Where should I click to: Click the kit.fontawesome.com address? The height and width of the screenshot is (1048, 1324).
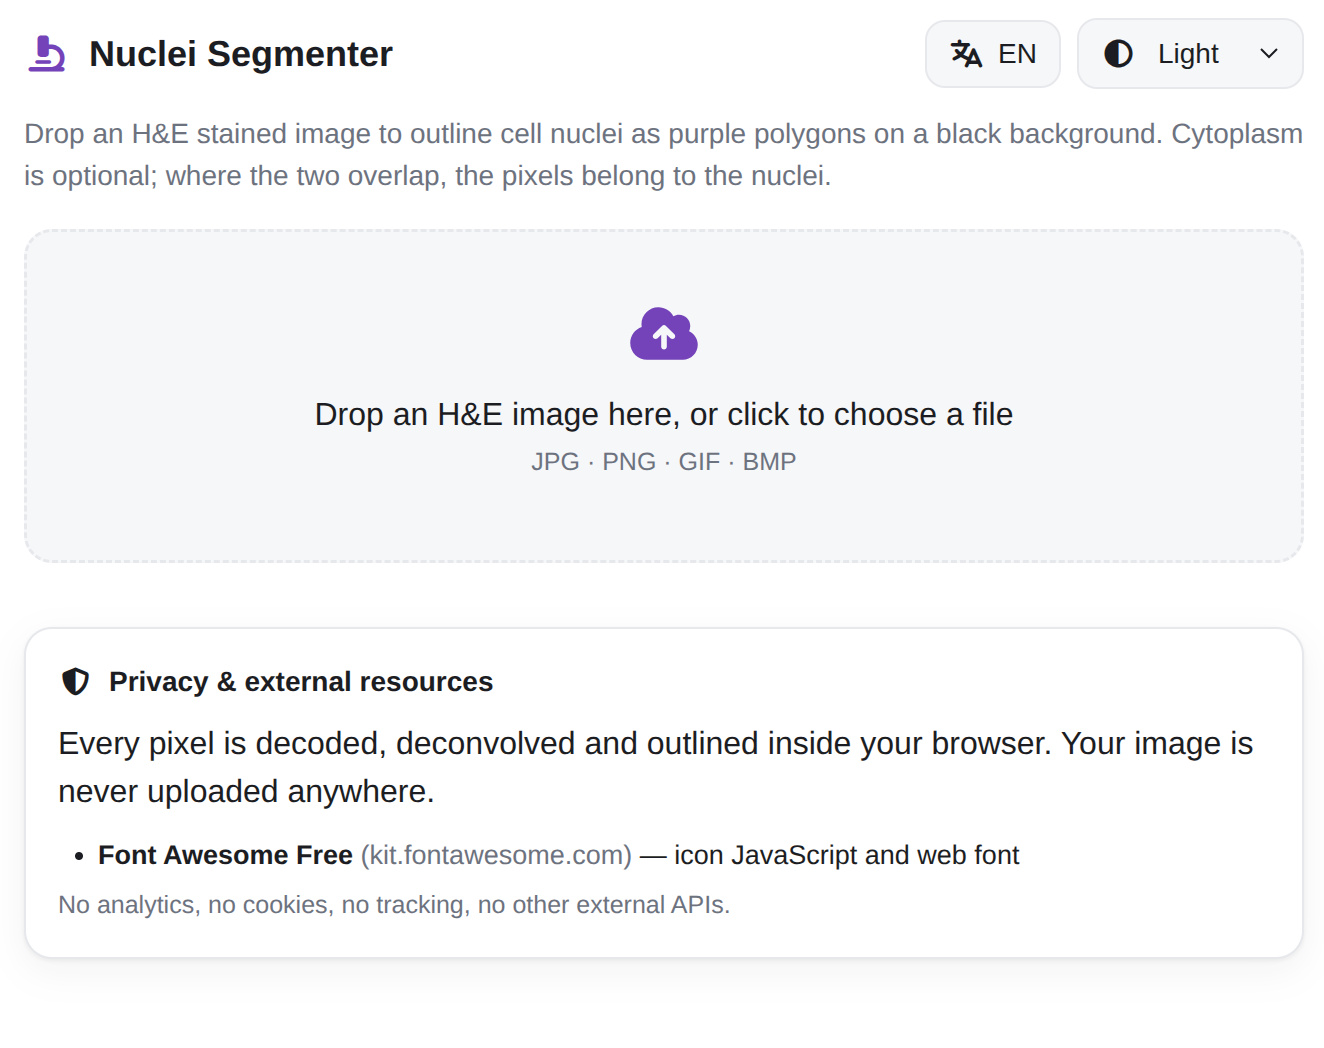coord(496,855)
